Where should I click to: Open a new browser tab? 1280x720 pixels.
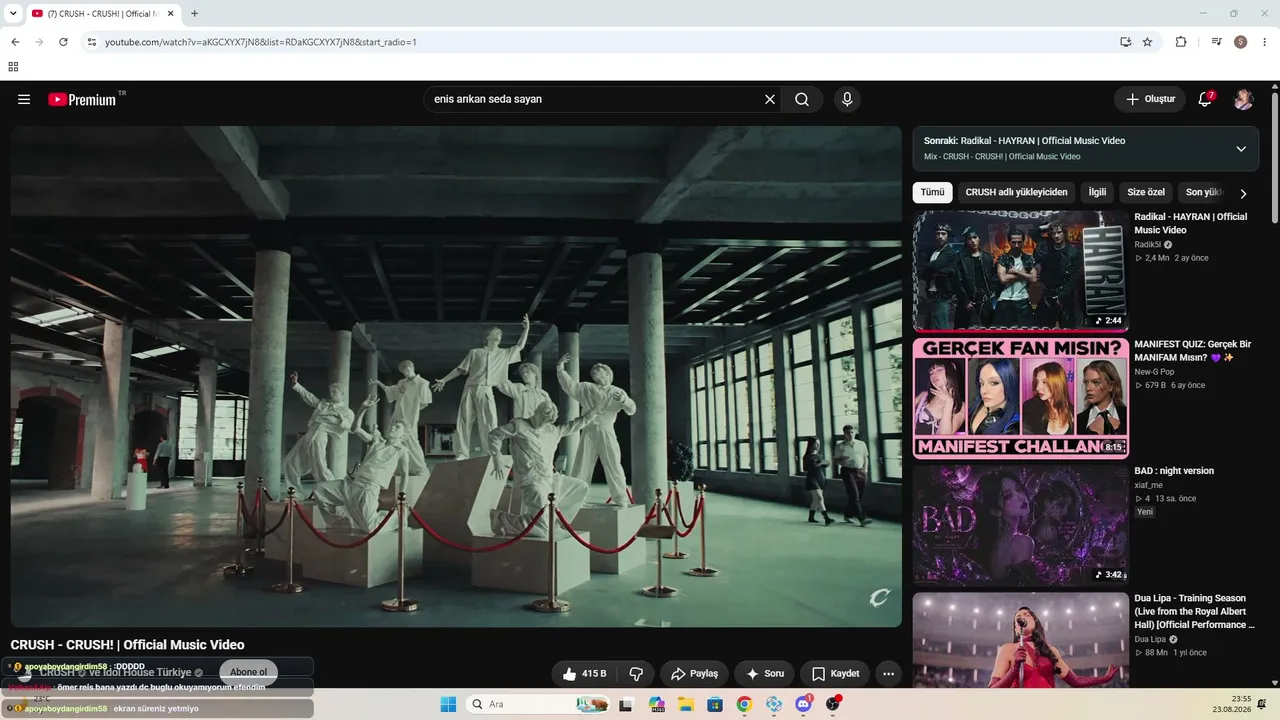(194, 14)
